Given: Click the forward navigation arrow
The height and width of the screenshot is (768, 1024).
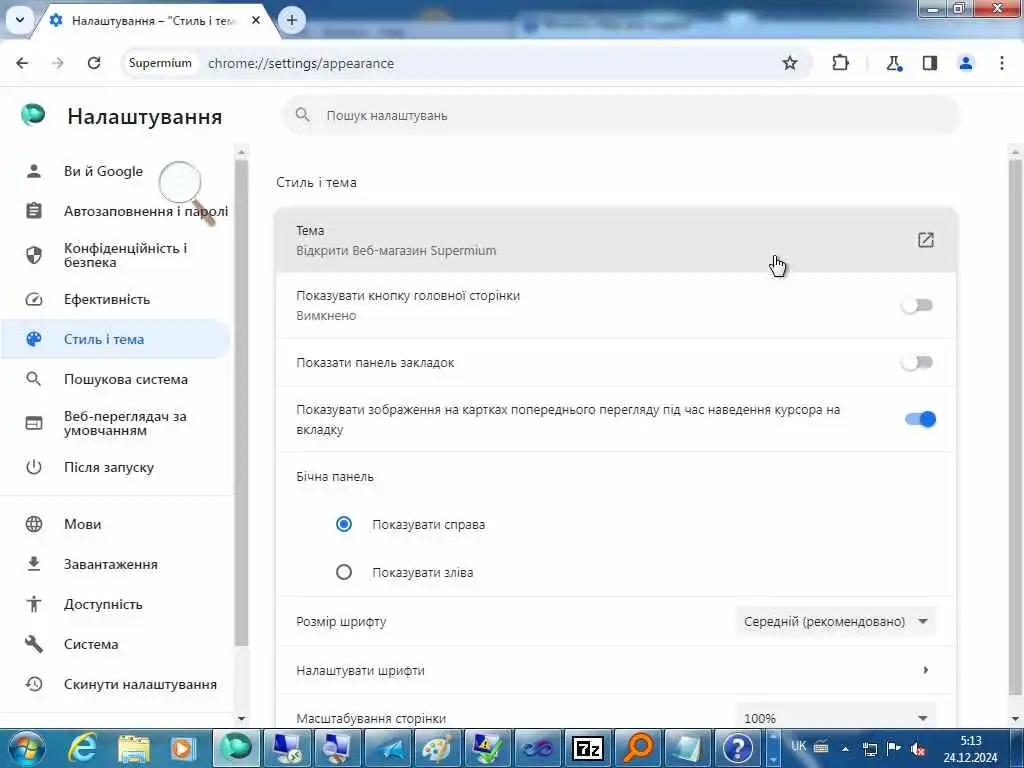Looking at the screenshot, I should (58, 63).
